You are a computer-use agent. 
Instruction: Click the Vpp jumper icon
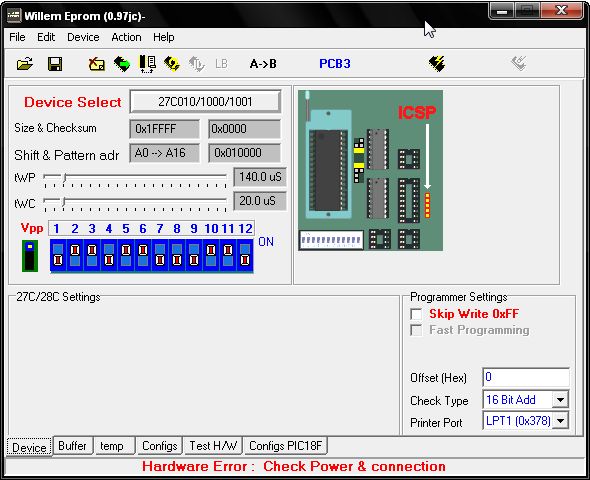(30, 256)
